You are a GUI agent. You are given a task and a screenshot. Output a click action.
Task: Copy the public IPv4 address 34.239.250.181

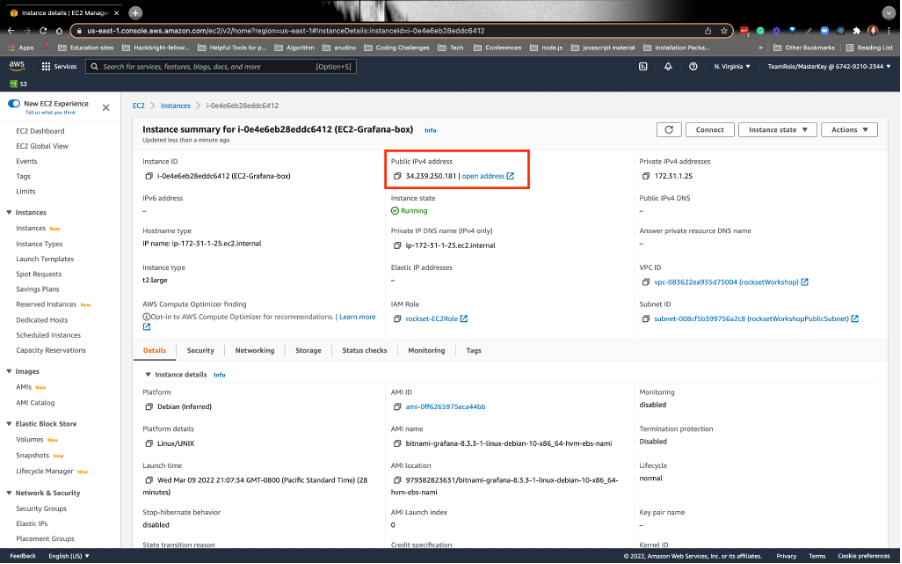(x=397, y=176)
